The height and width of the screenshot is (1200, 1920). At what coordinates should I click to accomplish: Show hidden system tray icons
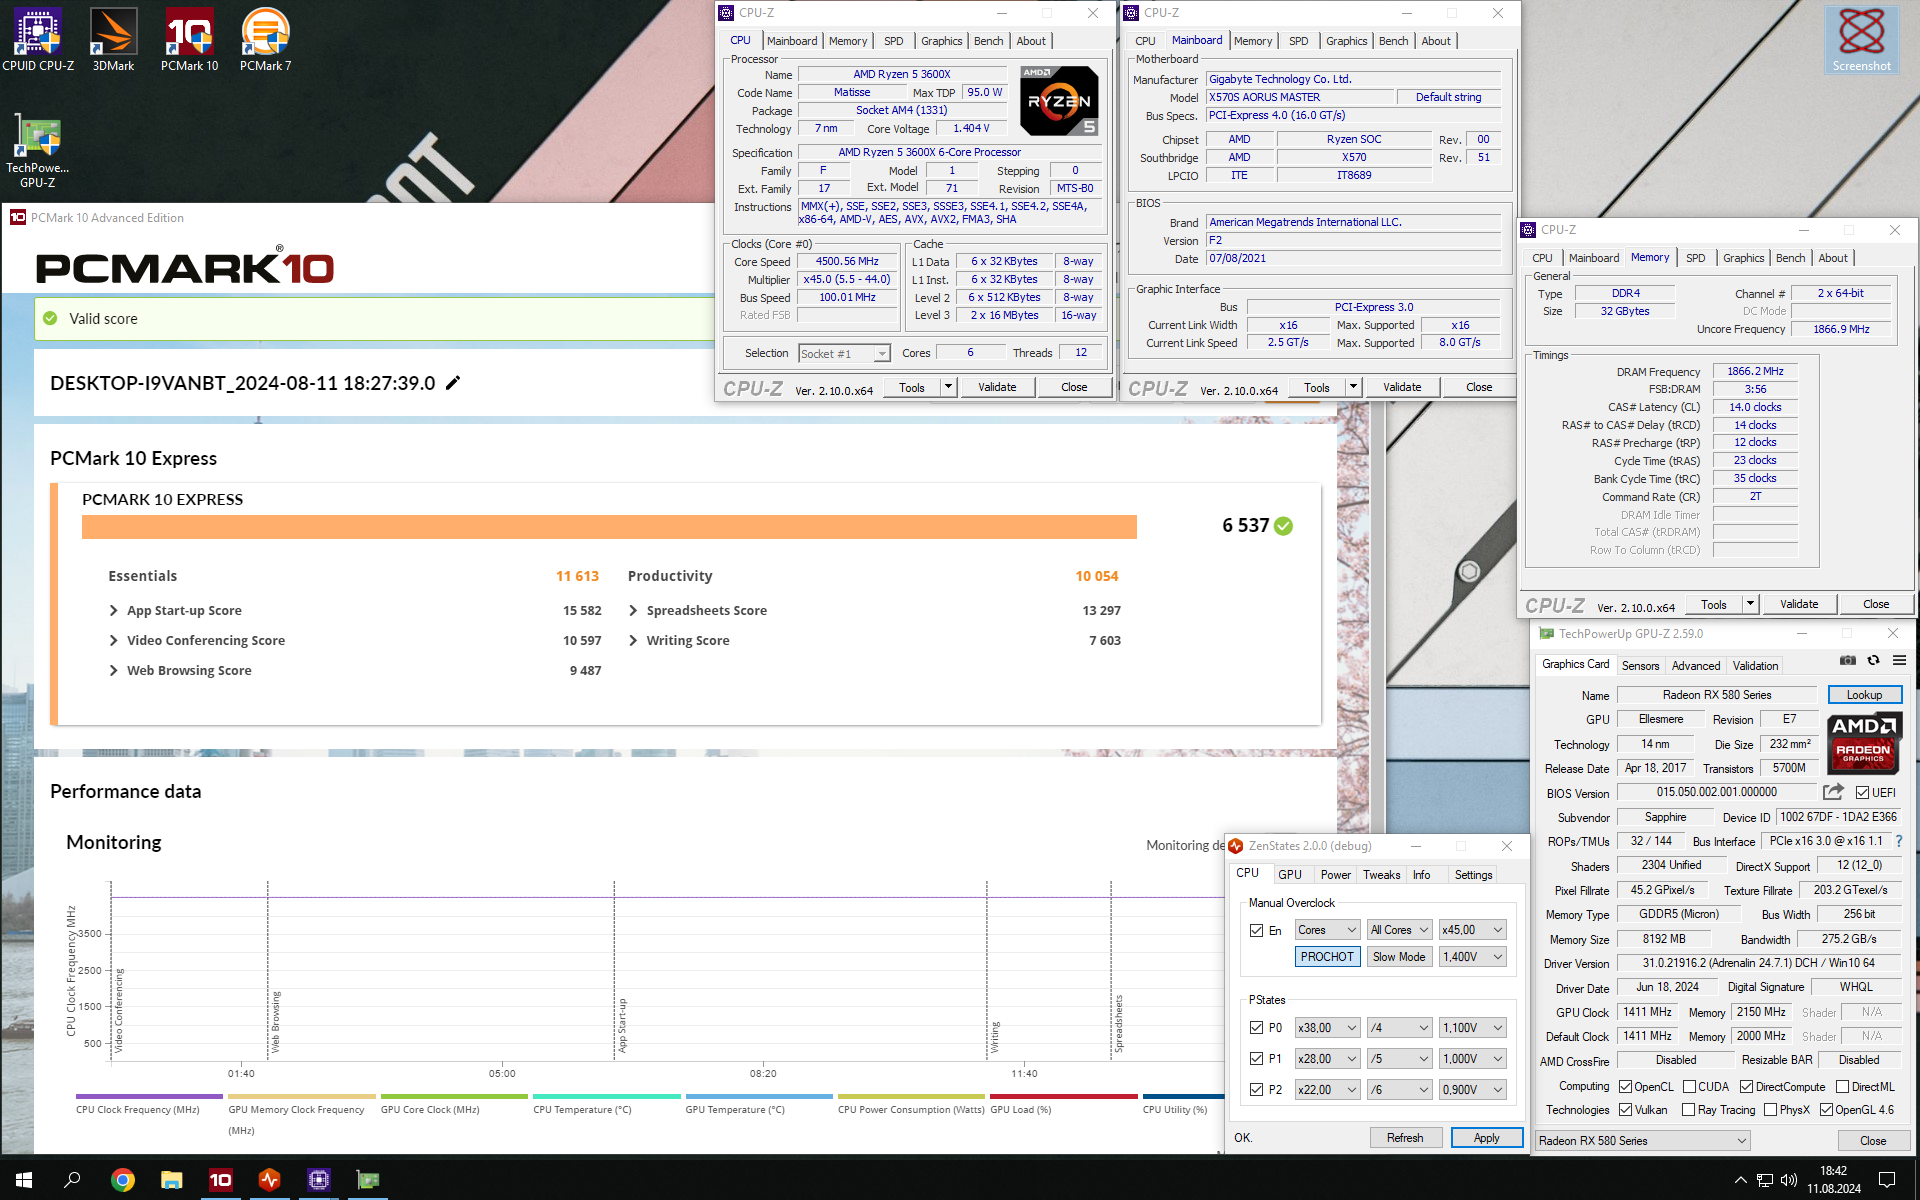tap(1740, 1180)
